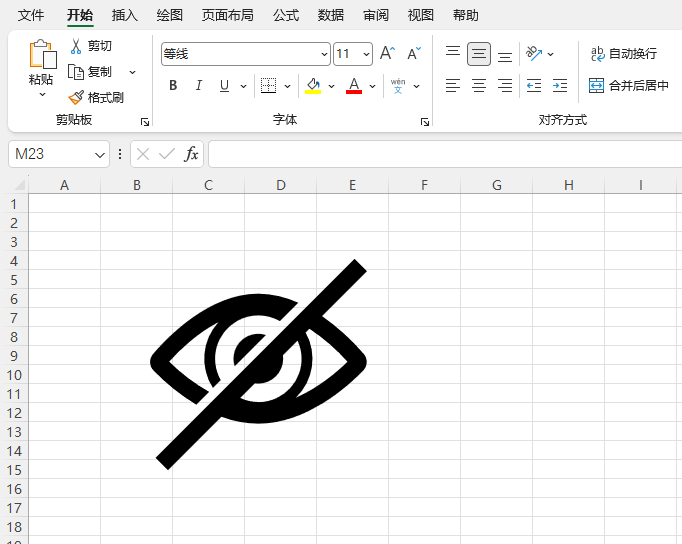Select column A header
682x544 pixels.
click(x=64, y=185)
